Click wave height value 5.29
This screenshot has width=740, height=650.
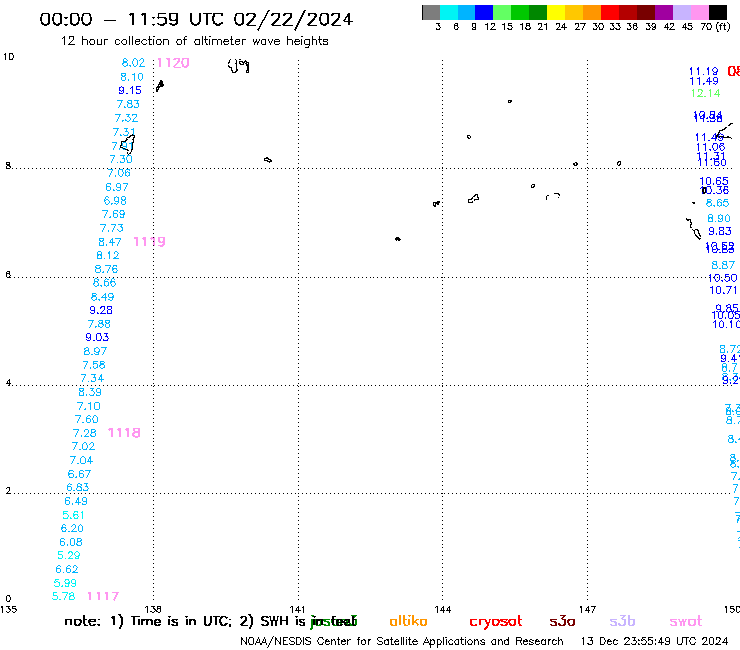[69, 555]
